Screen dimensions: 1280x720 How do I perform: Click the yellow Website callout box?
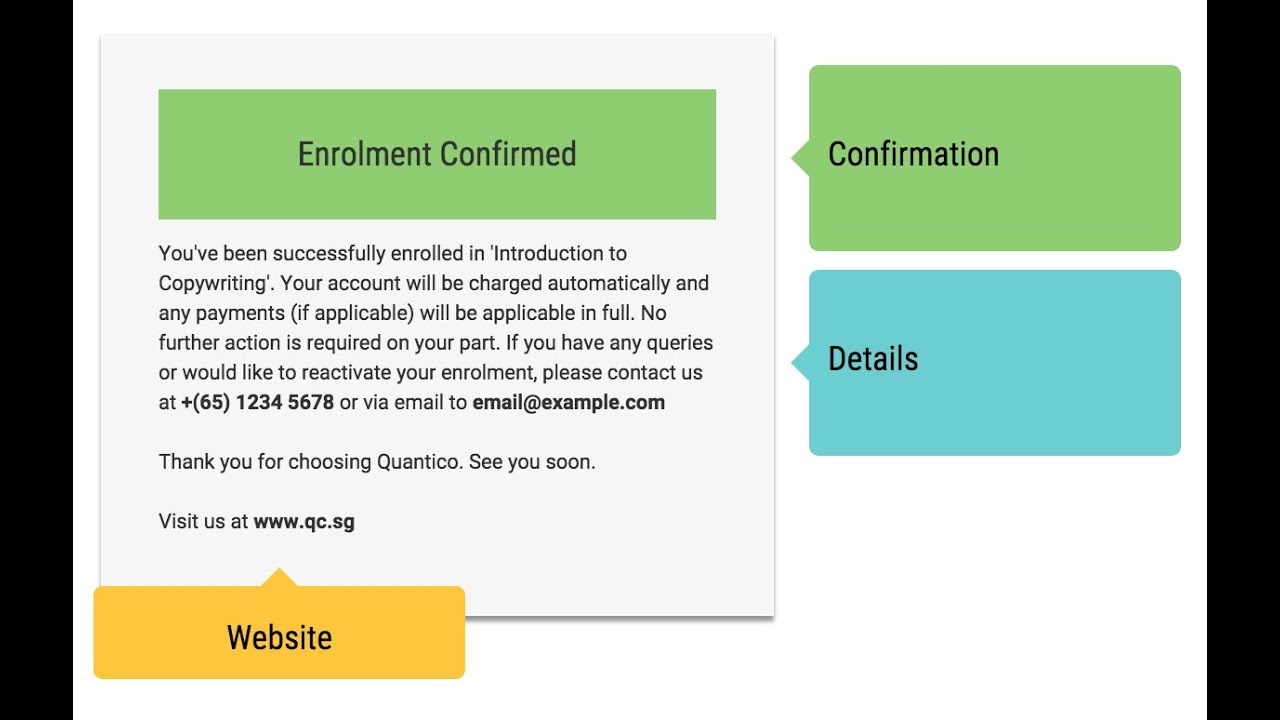tap(279, 637)
